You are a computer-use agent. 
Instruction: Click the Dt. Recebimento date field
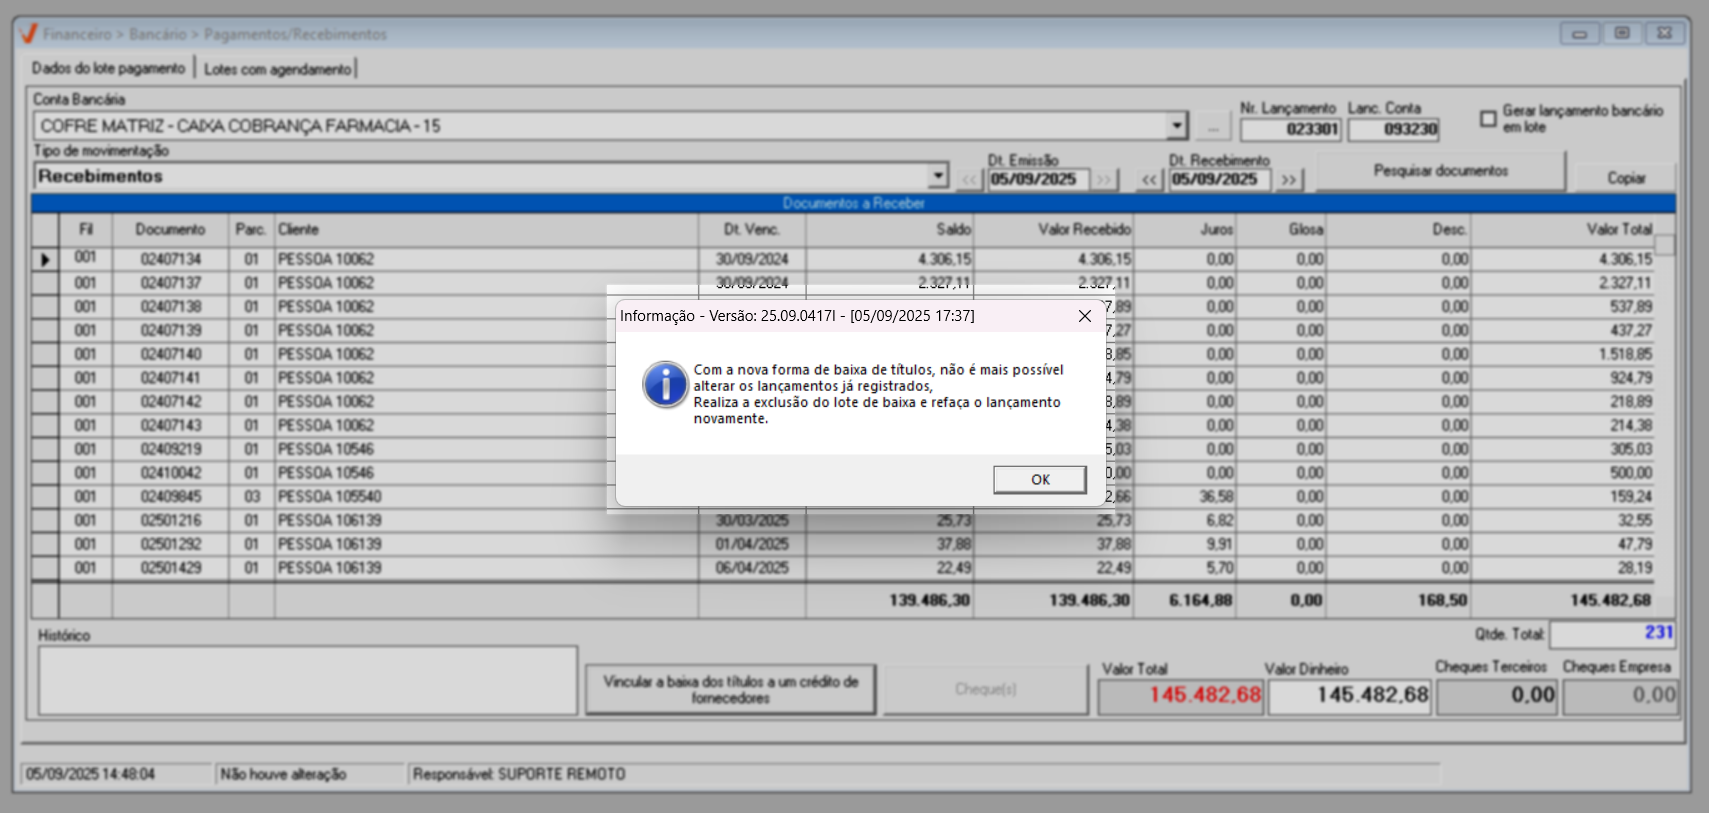(x=1219, y=180)
